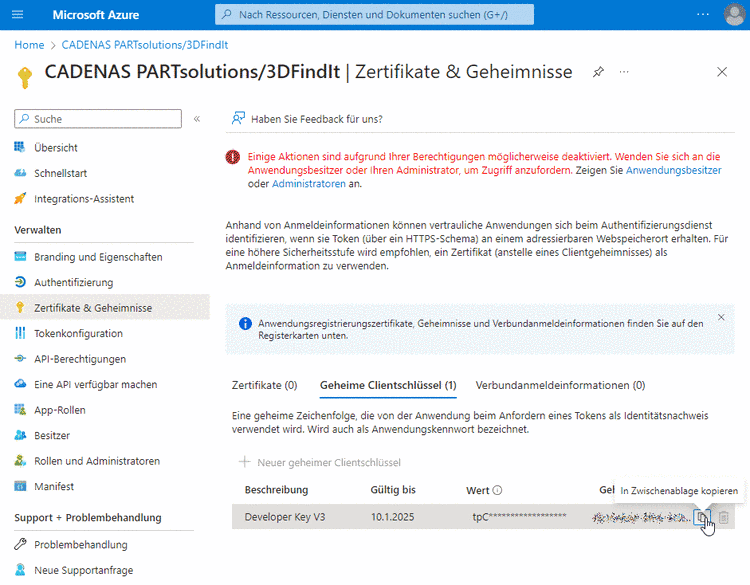This screenshot has height=585, width=750.
Task: Click the Microsoft Azure logo text
Action: click(96, 15)
